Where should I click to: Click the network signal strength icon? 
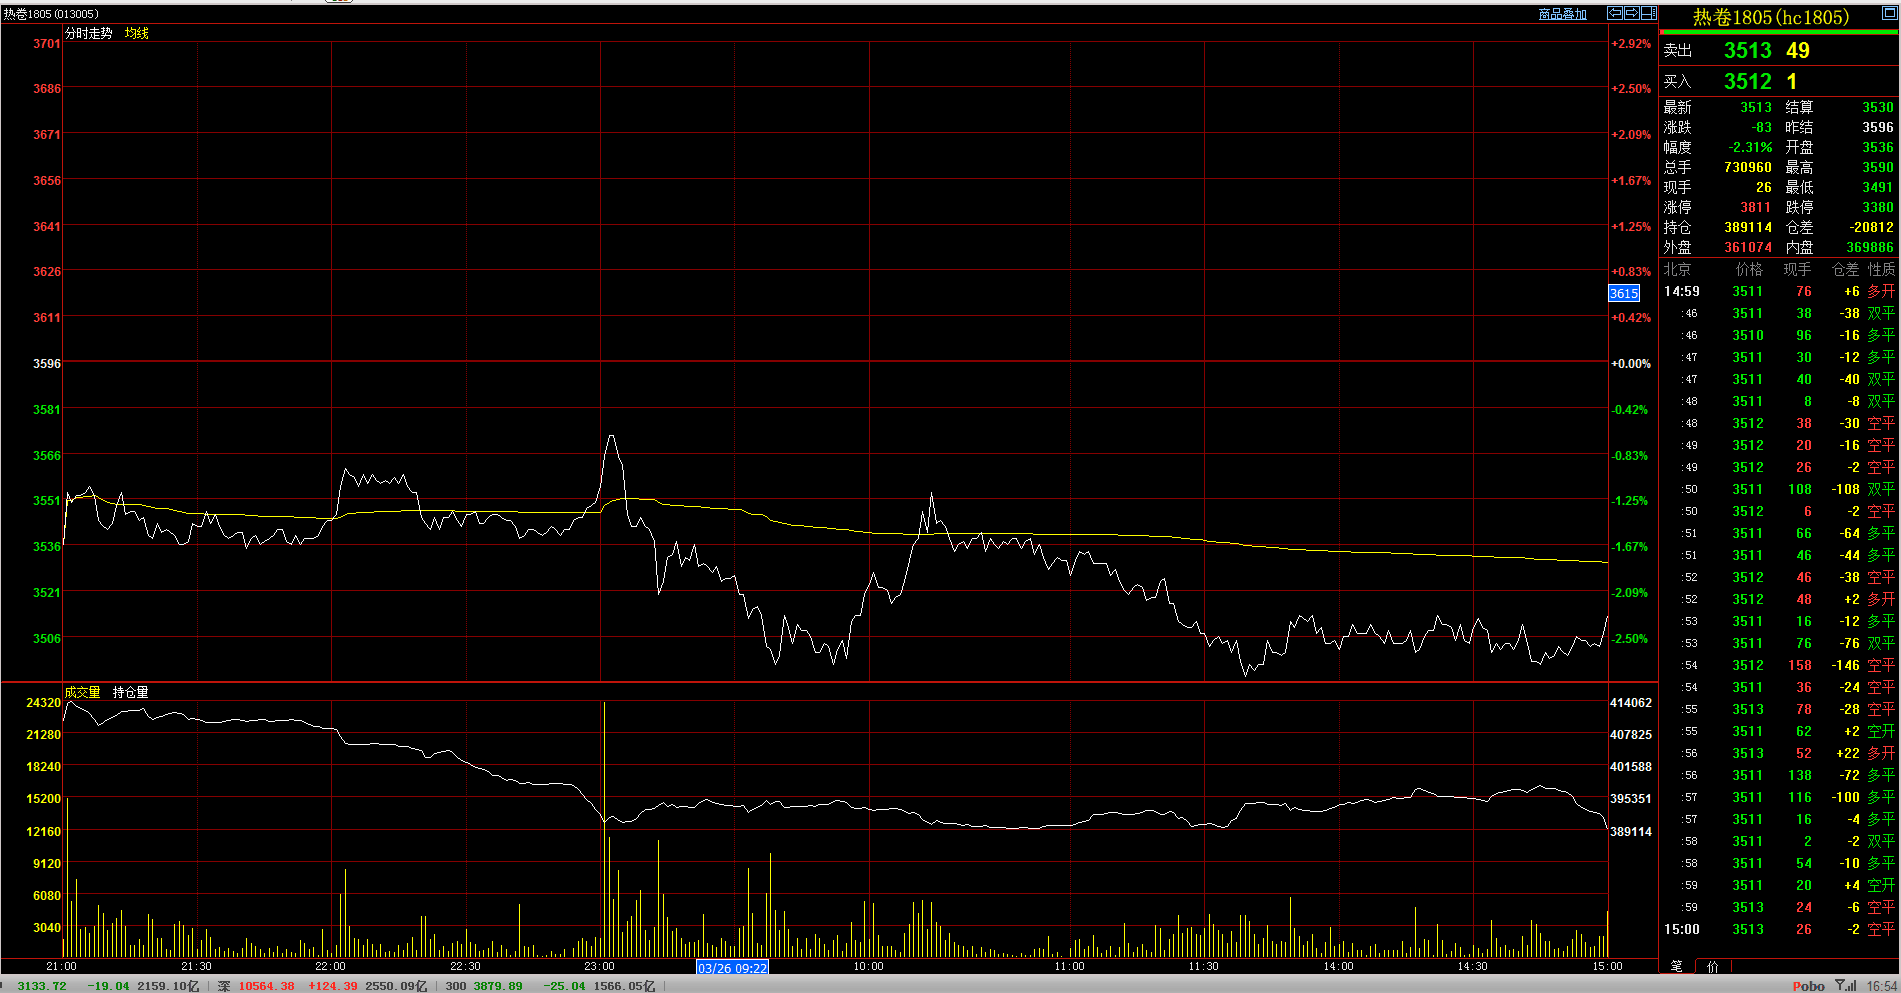point(1846,985)
